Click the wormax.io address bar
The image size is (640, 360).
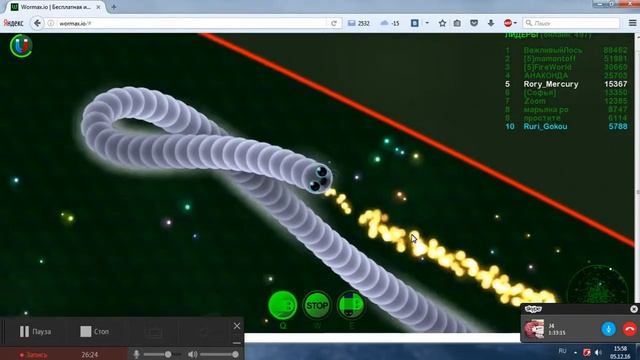tap(192, 23)
